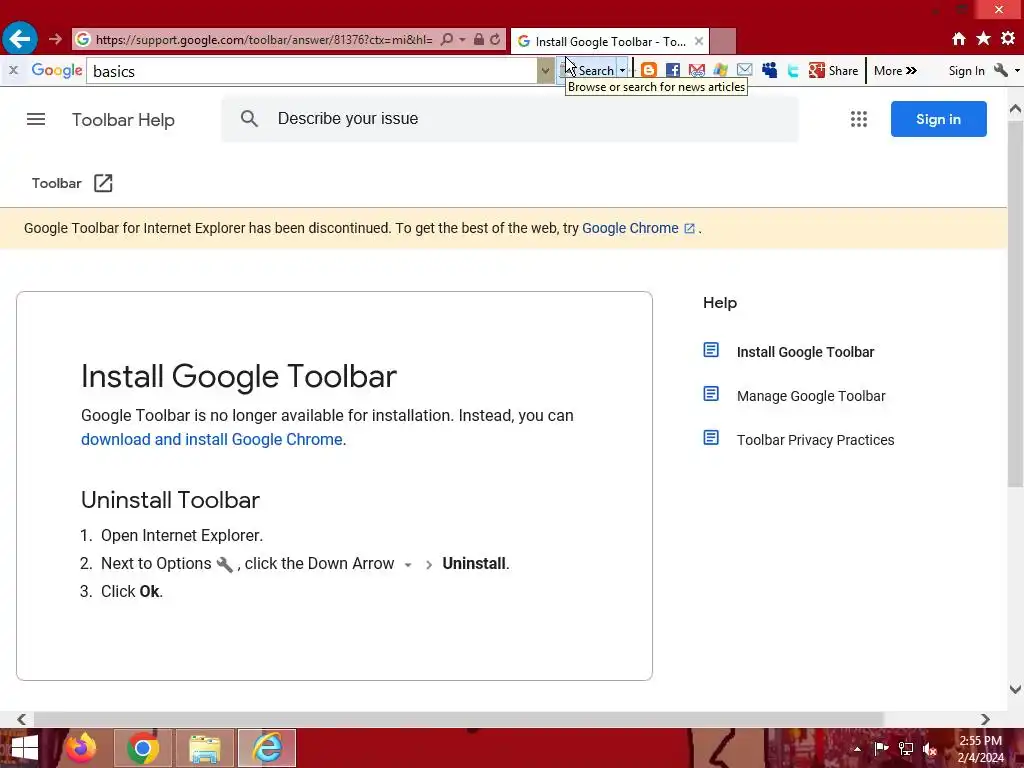The height and width of the screenshot is (768, 1024).
Task: Click the Blogger icon on toolbar
Action: (x=648, y=71)
